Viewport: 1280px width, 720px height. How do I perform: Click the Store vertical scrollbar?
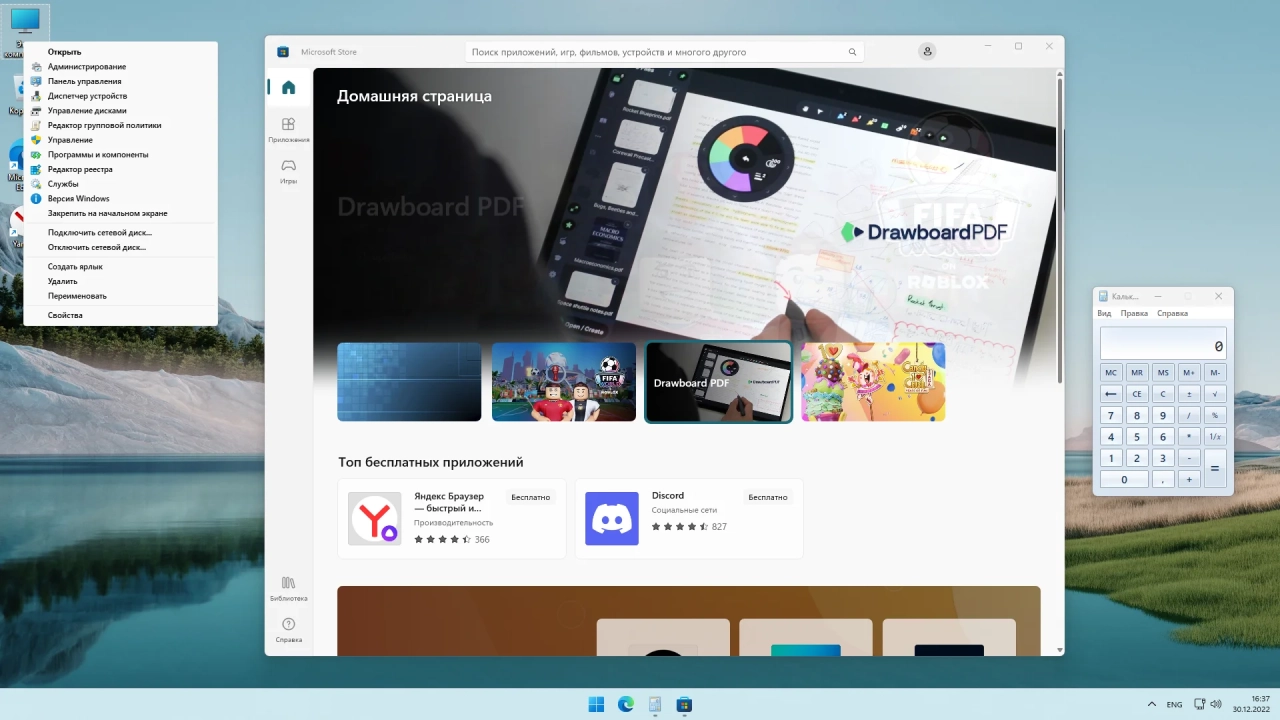[x=1059, y=230]
